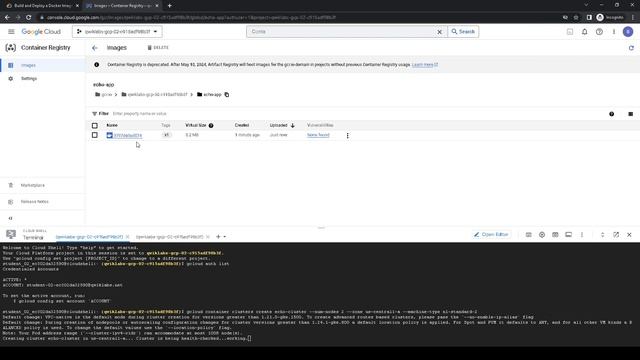Viewport: 640px width, 360px height.
Task: Open the new-tab dropdown arrow in Cloud Shell
Action: point(224,237)
